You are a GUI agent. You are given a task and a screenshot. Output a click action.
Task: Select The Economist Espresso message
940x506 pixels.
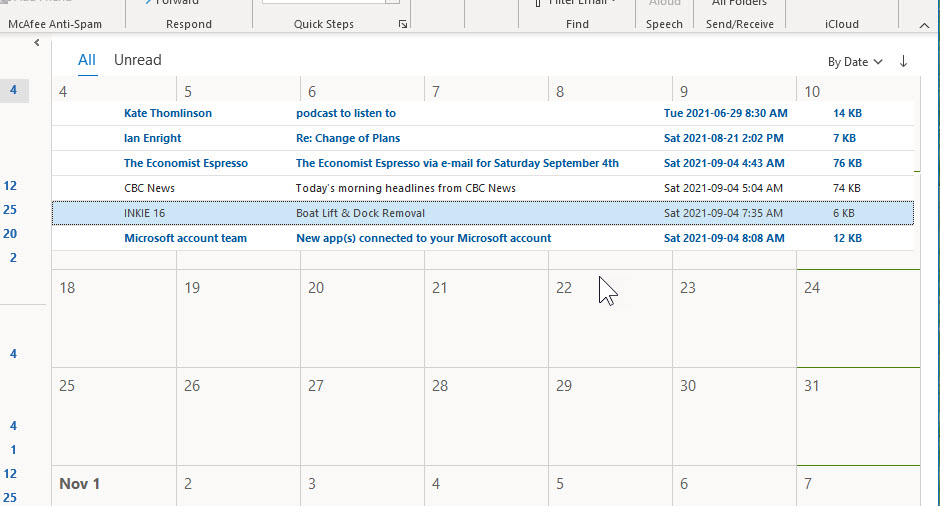[456, 163]
